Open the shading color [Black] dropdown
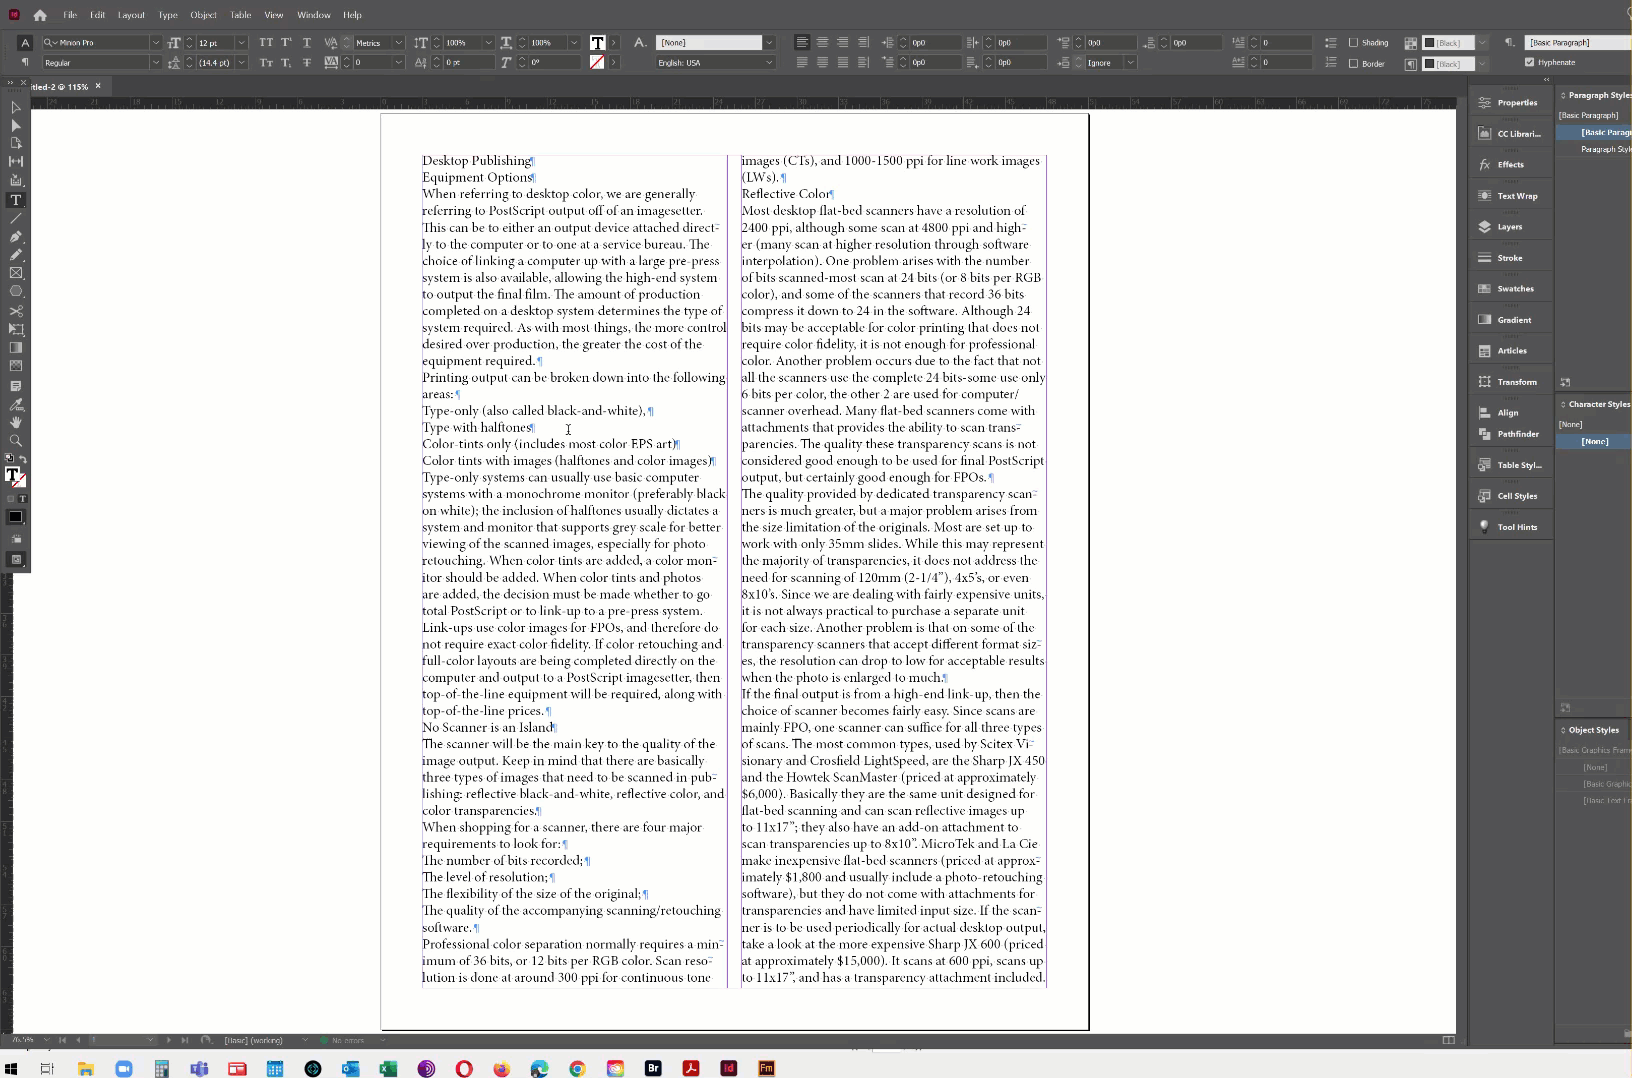1632x1078 pixels. point(1482,42)
